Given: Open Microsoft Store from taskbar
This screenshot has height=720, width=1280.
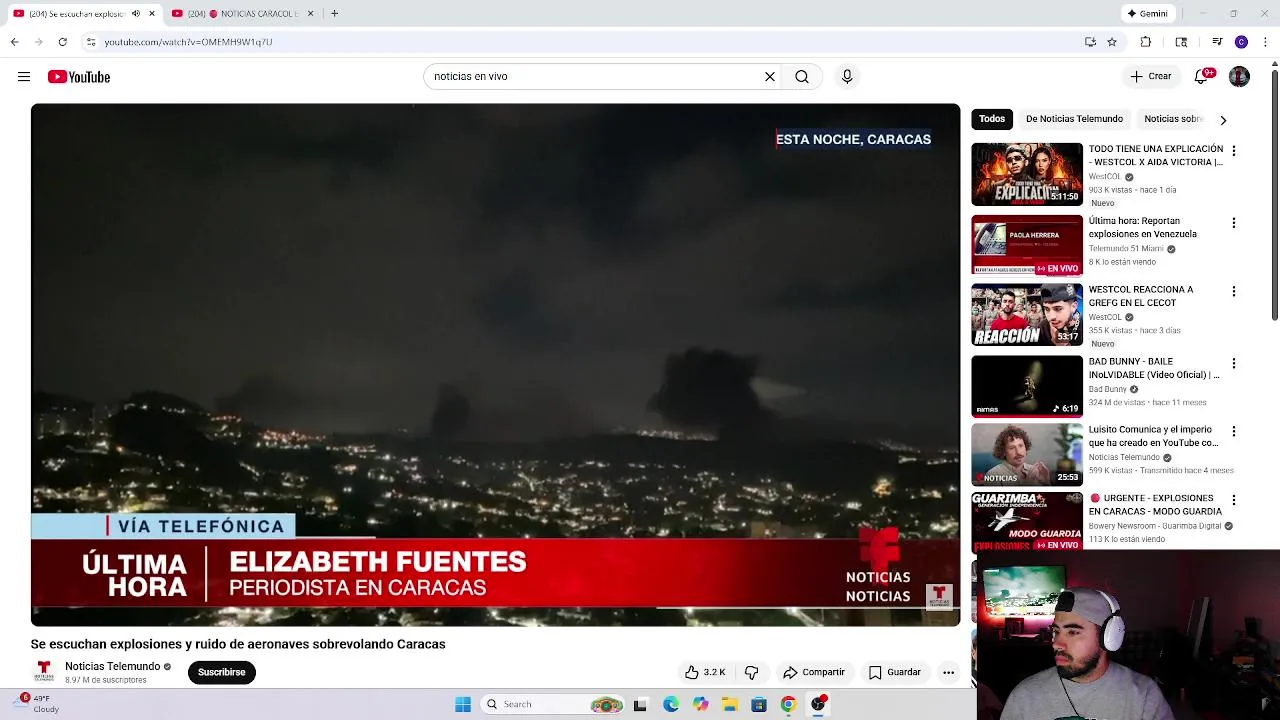Looking at the screenshot, I should [x=759, y=704].
